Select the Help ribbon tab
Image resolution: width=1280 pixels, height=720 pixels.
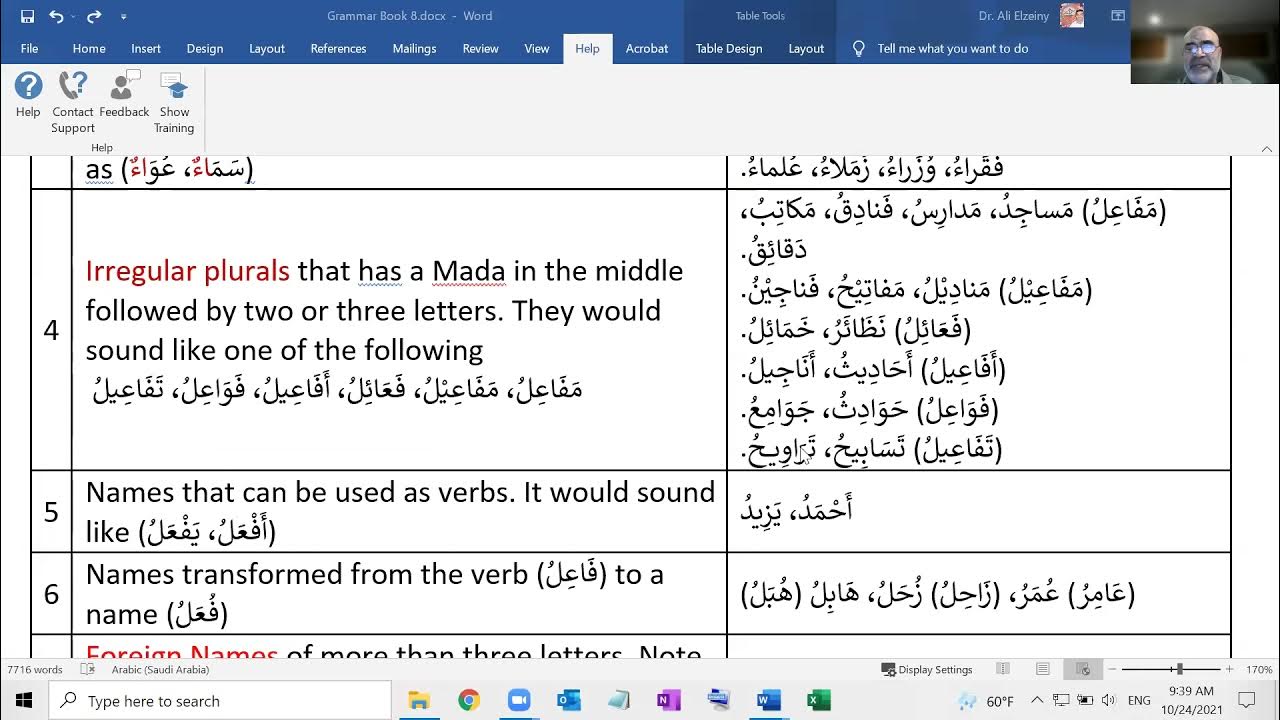[x=587, y=48]
